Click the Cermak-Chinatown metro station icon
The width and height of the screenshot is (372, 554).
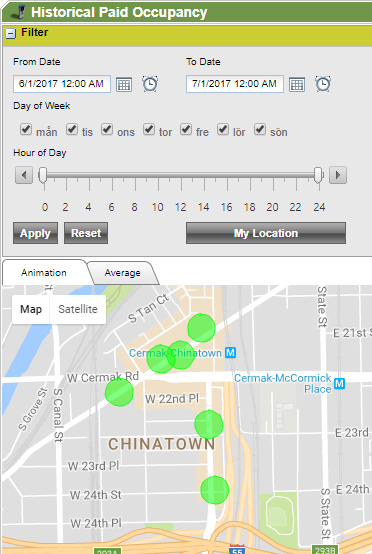click(x=231, y=353)
